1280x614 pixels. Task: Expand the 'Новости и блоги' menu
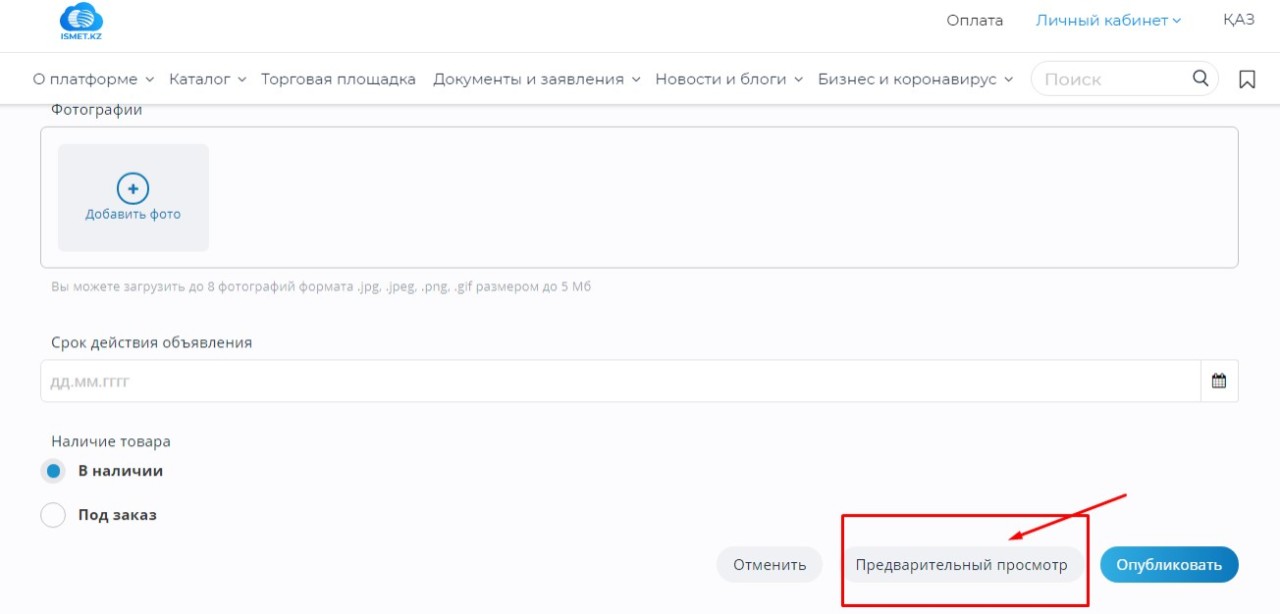tap(728, 79)
